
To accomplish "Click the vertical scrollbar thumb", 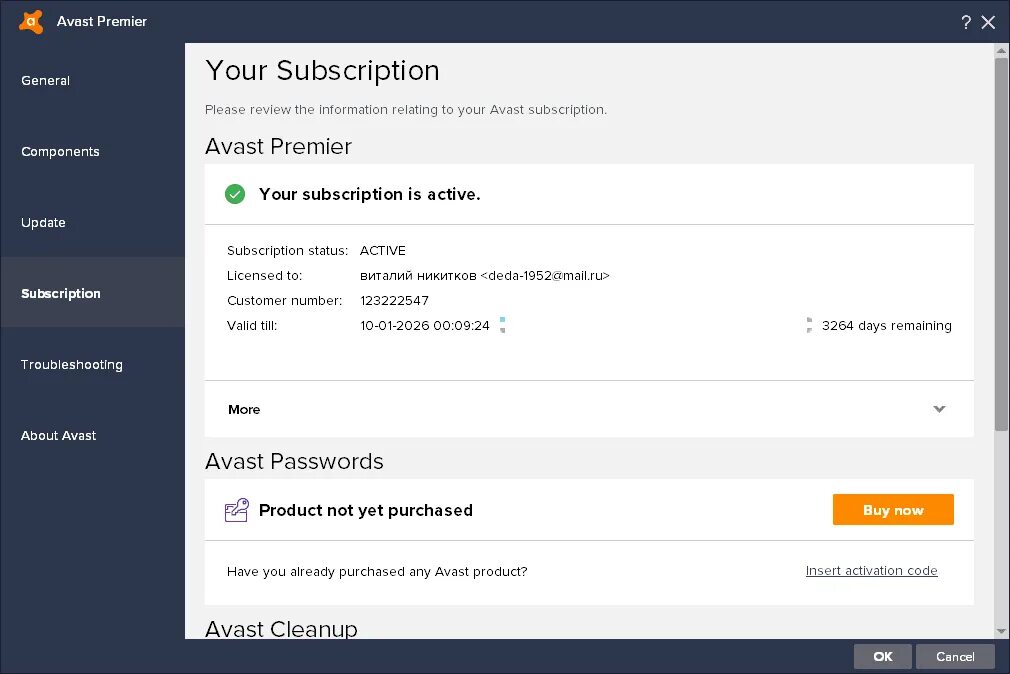I will pyautogui.click(x=1001, y=245).
